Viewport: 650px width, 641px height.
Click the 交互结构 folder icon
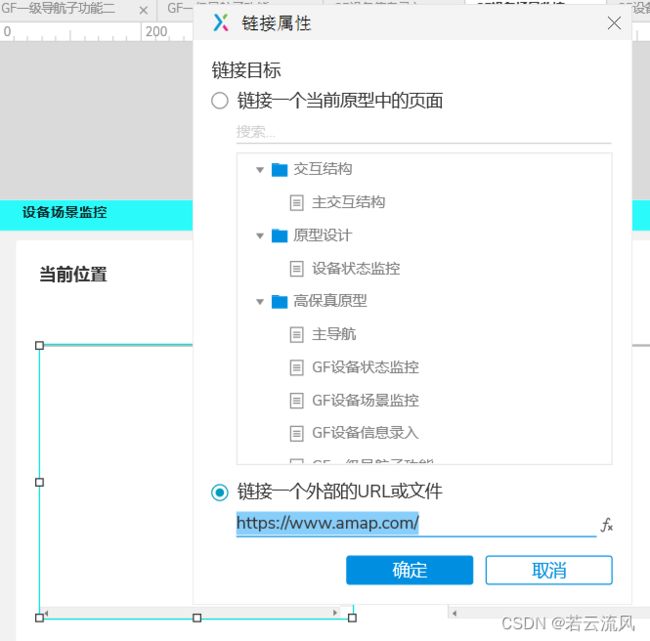279,169
